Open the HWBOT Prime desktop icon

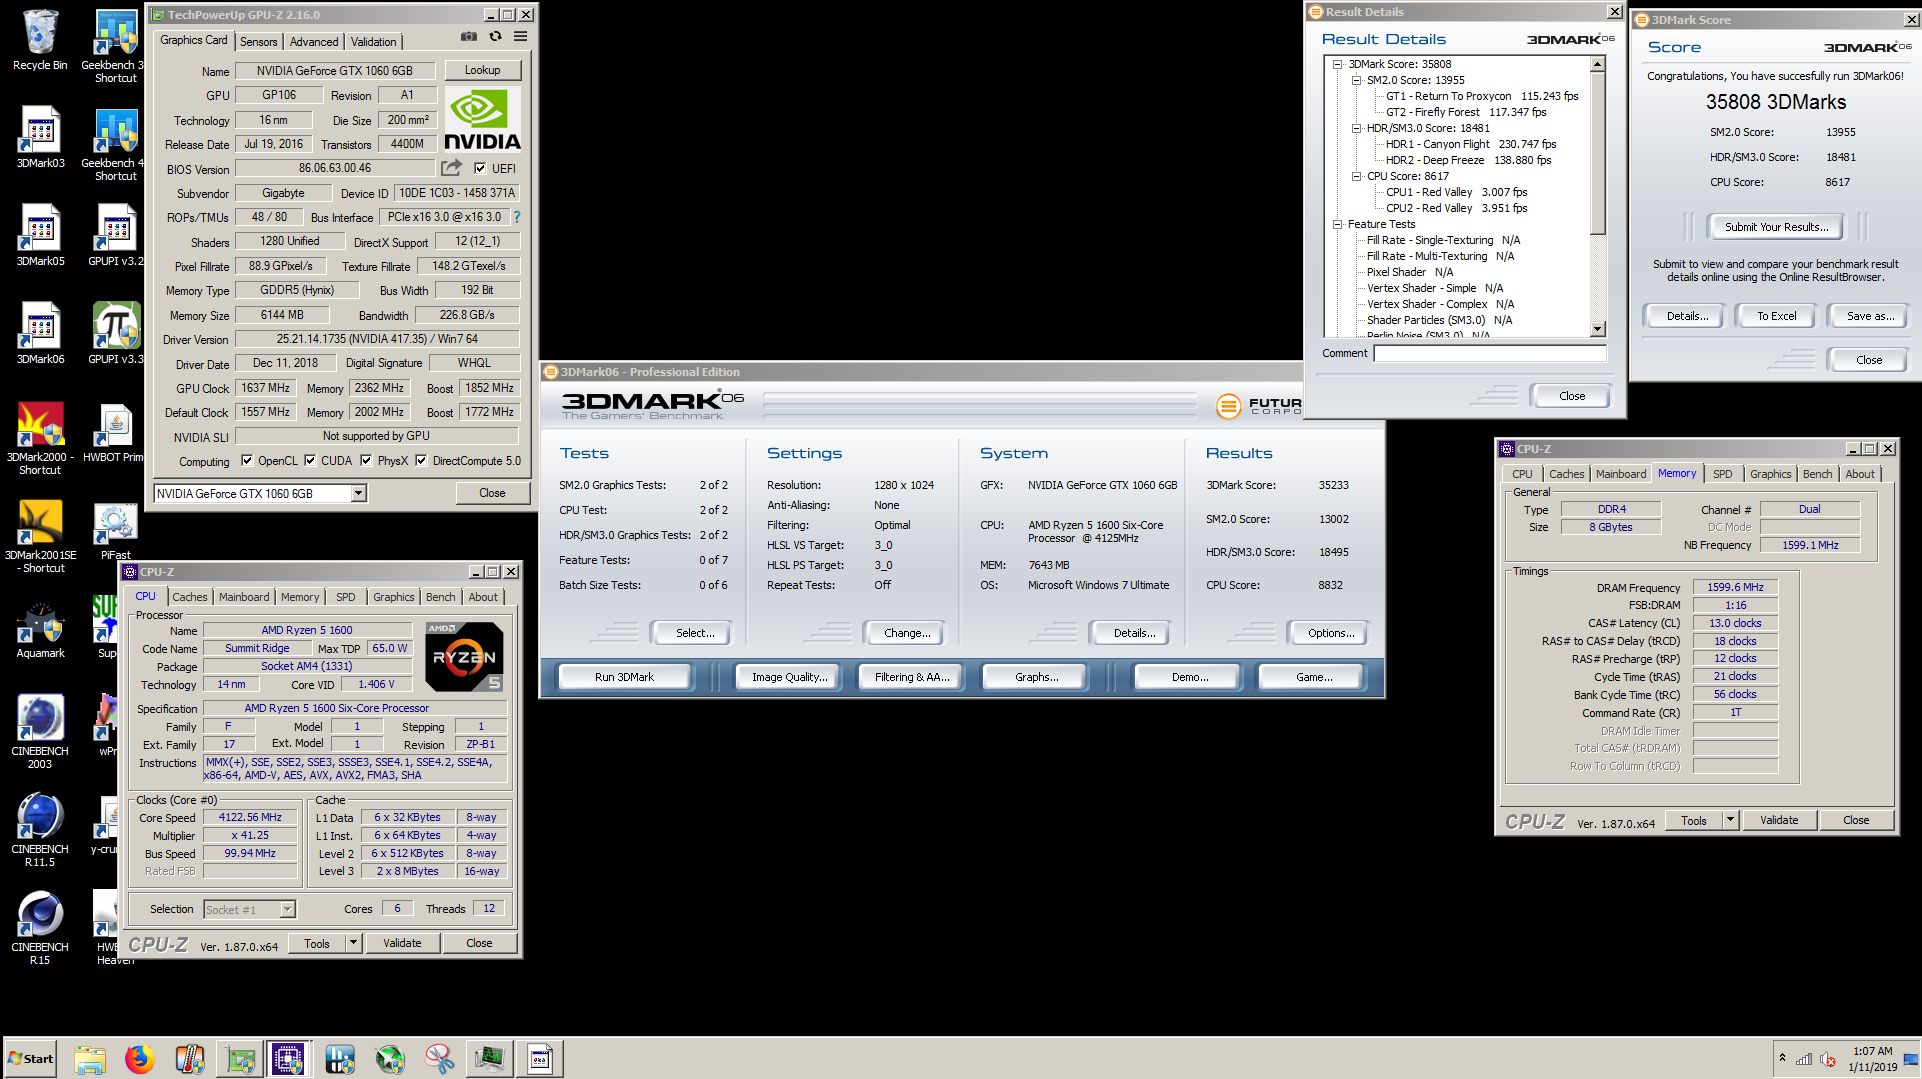(x=114, y=432)
